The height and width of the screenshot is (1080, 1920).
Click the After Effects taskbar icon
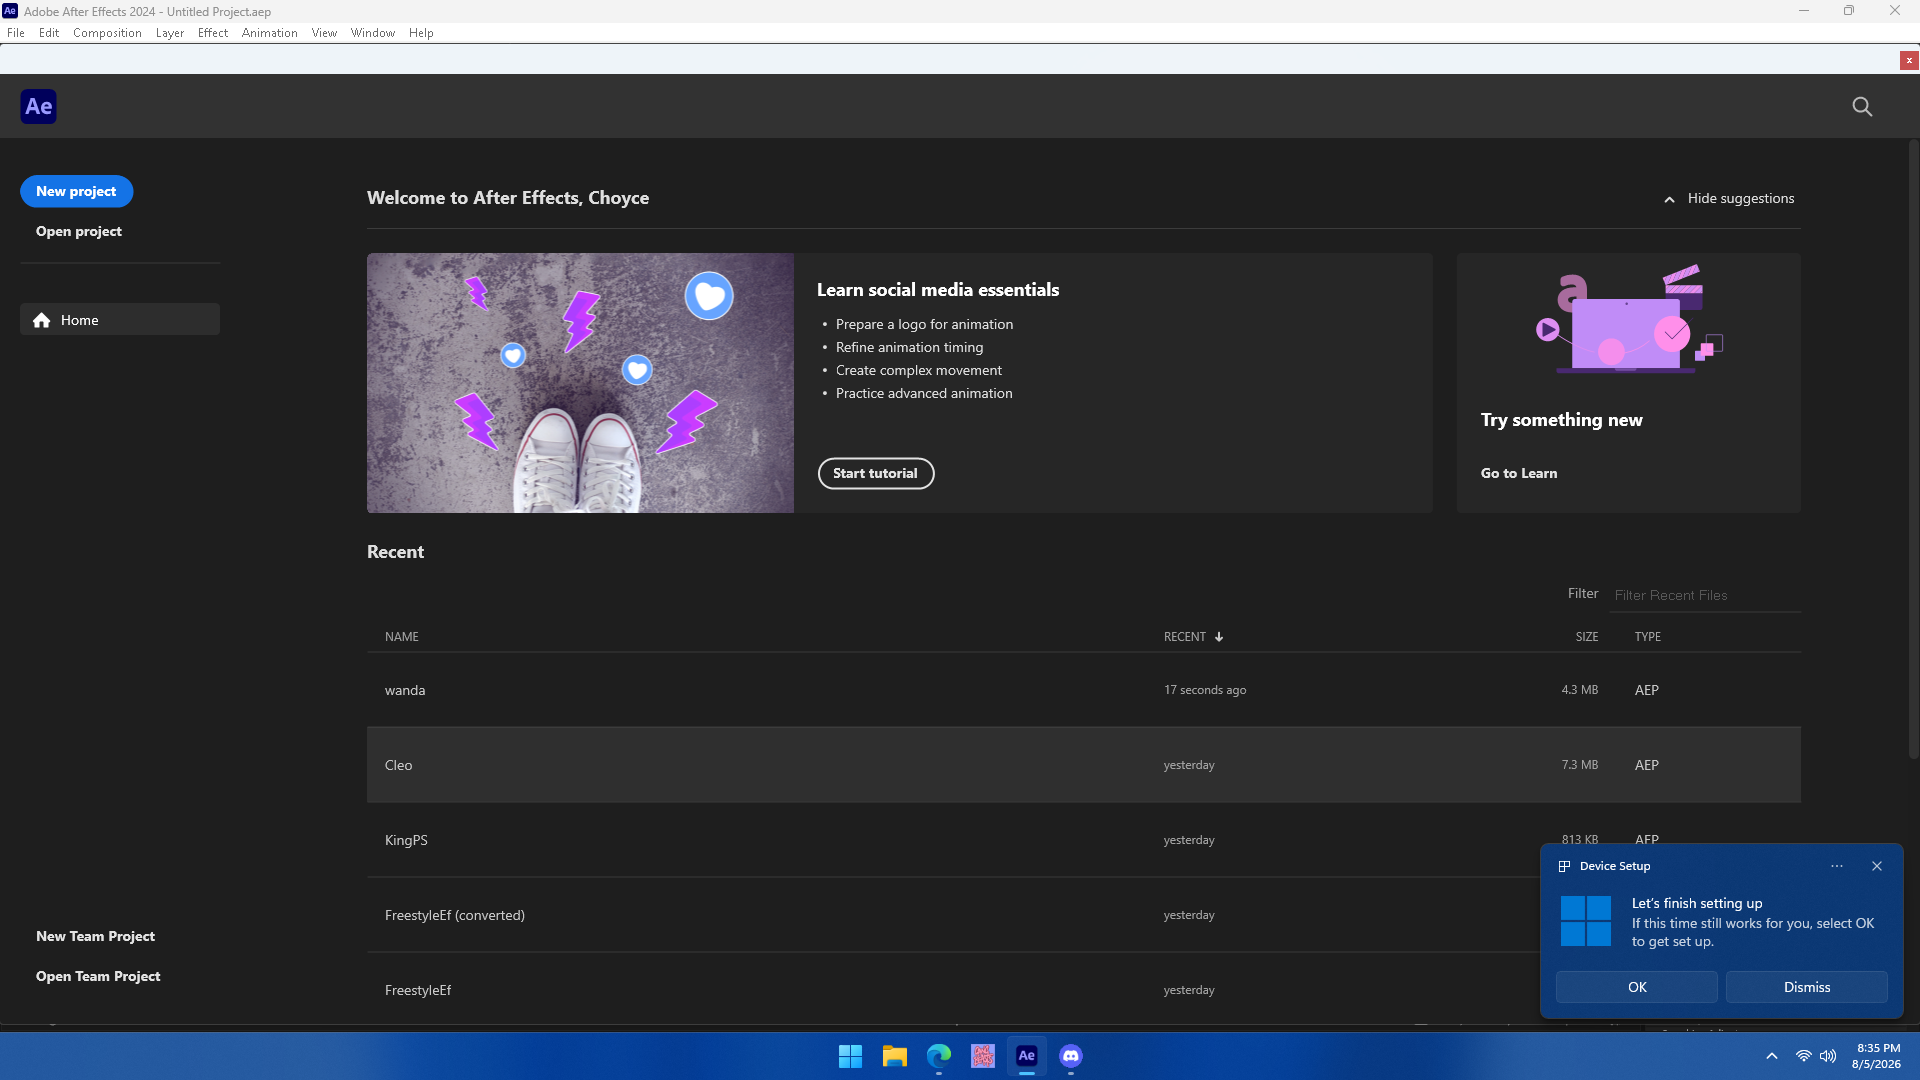1026,1056
